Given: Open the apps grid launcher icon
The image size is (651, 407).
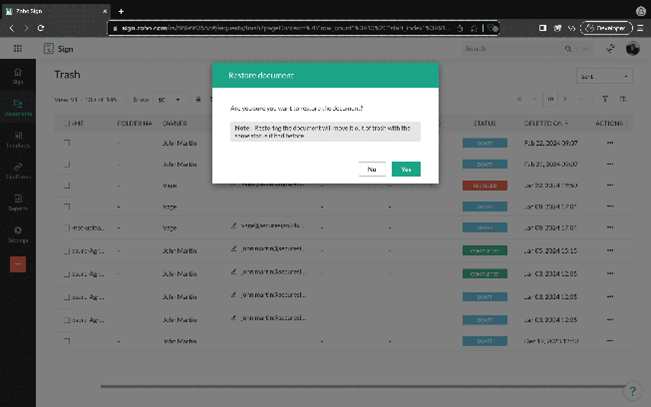Looking at the screenshot, I should [18, 48].
